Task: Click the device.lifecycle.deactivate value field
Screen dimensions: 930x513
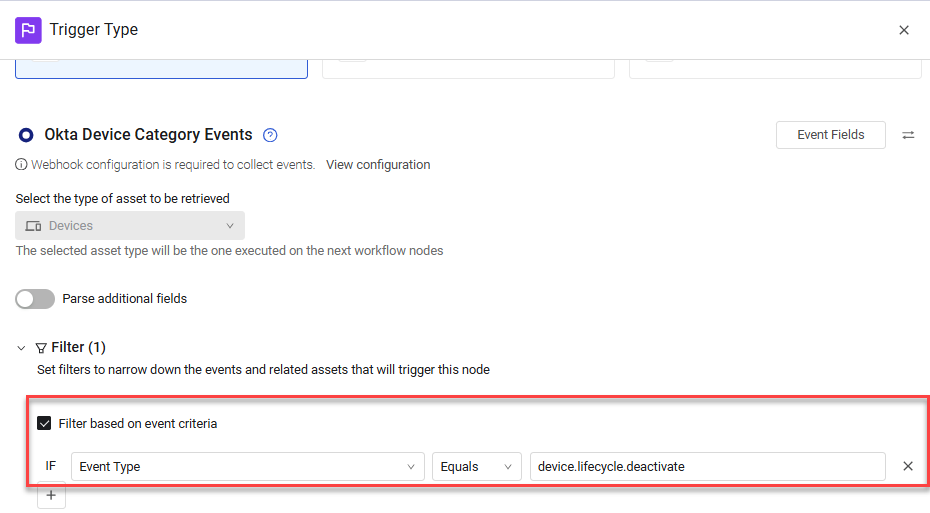Action: tap(708, 467)
